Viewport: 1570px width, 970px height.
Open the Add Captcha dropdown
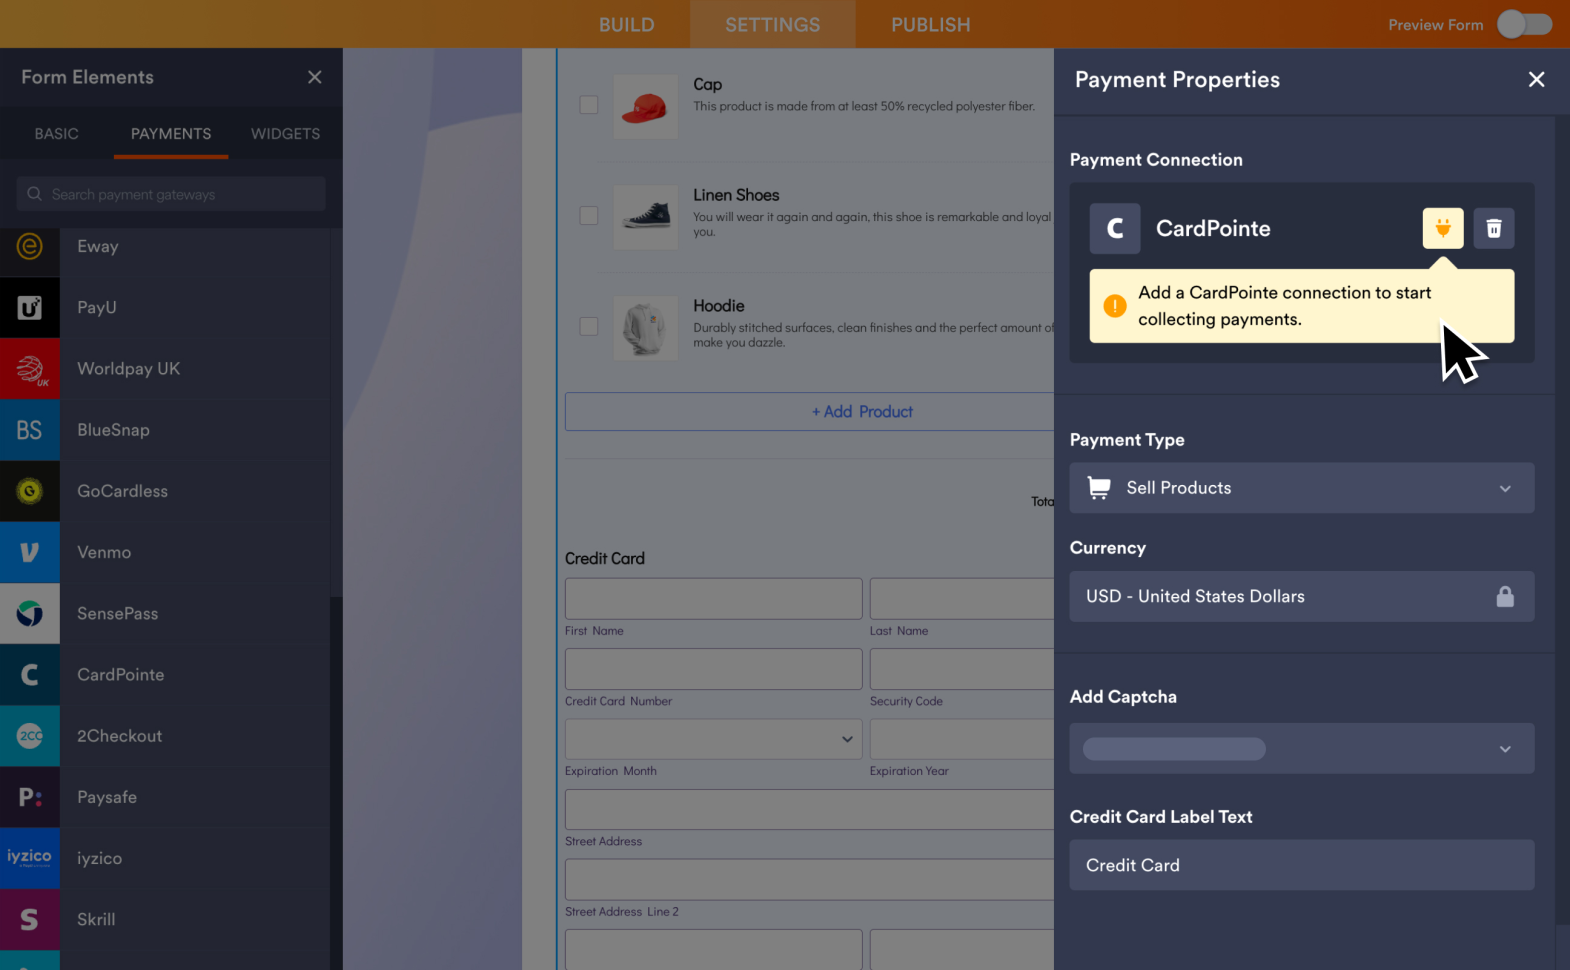[1302, 749]
